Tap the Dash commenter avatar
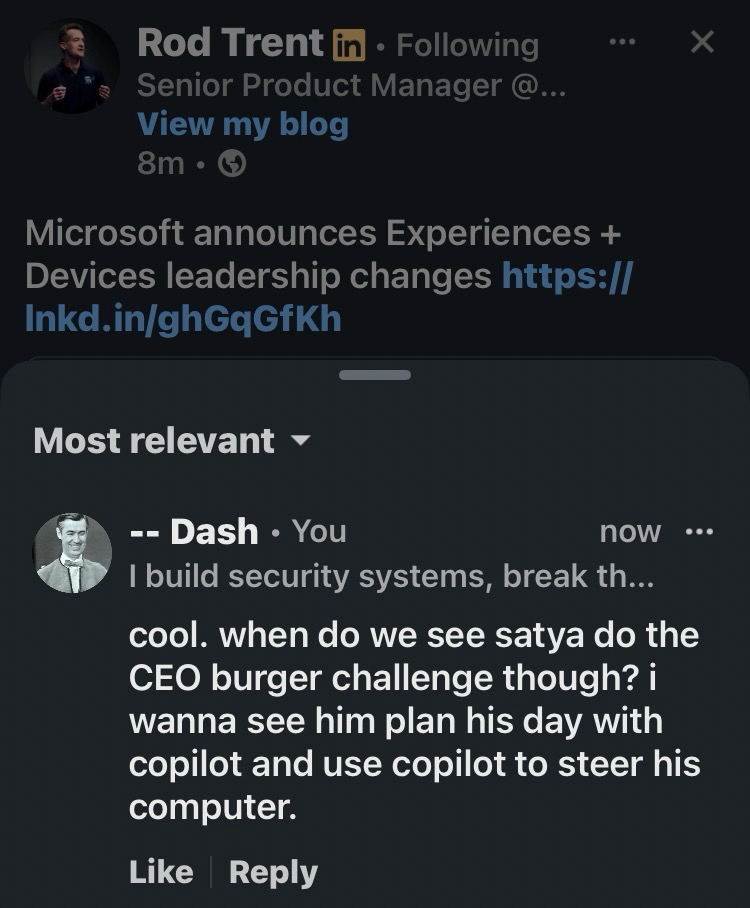This screenshot has height=908, width=750. pos(72,553)
